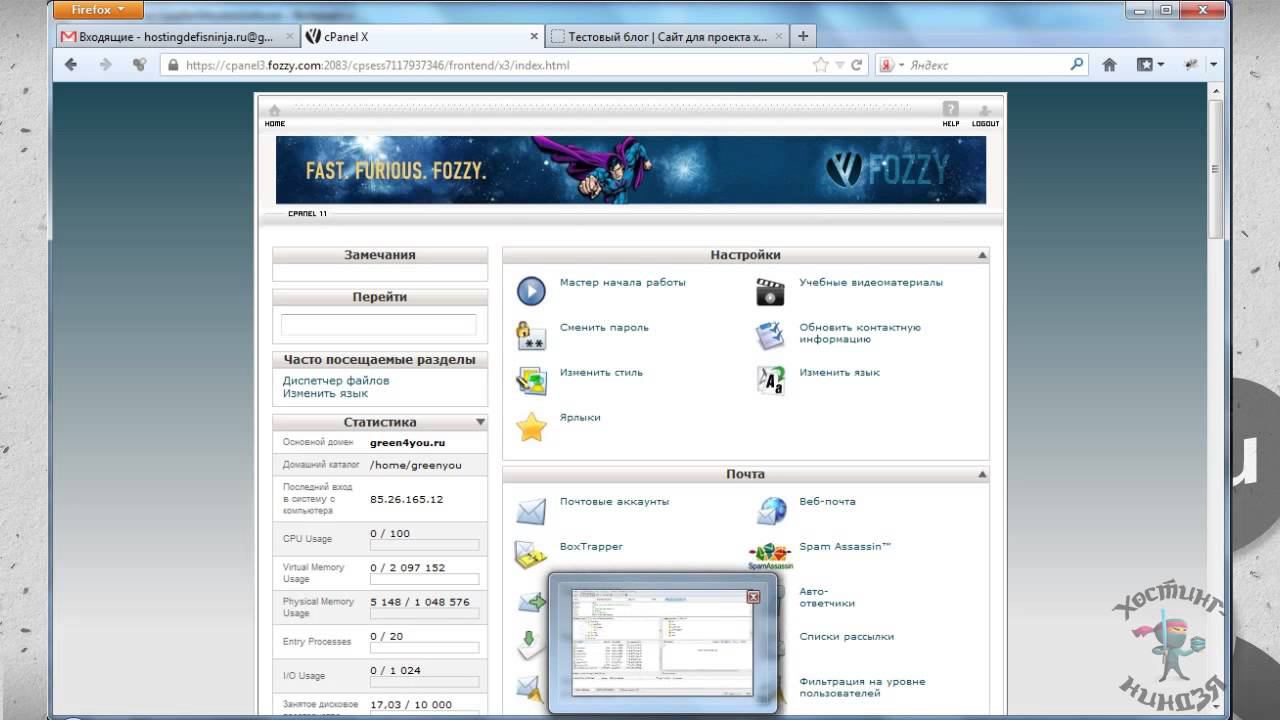Click the Перейти search input field
Viewport: 1280px width, 720px height.
click(x=379, y=325)
